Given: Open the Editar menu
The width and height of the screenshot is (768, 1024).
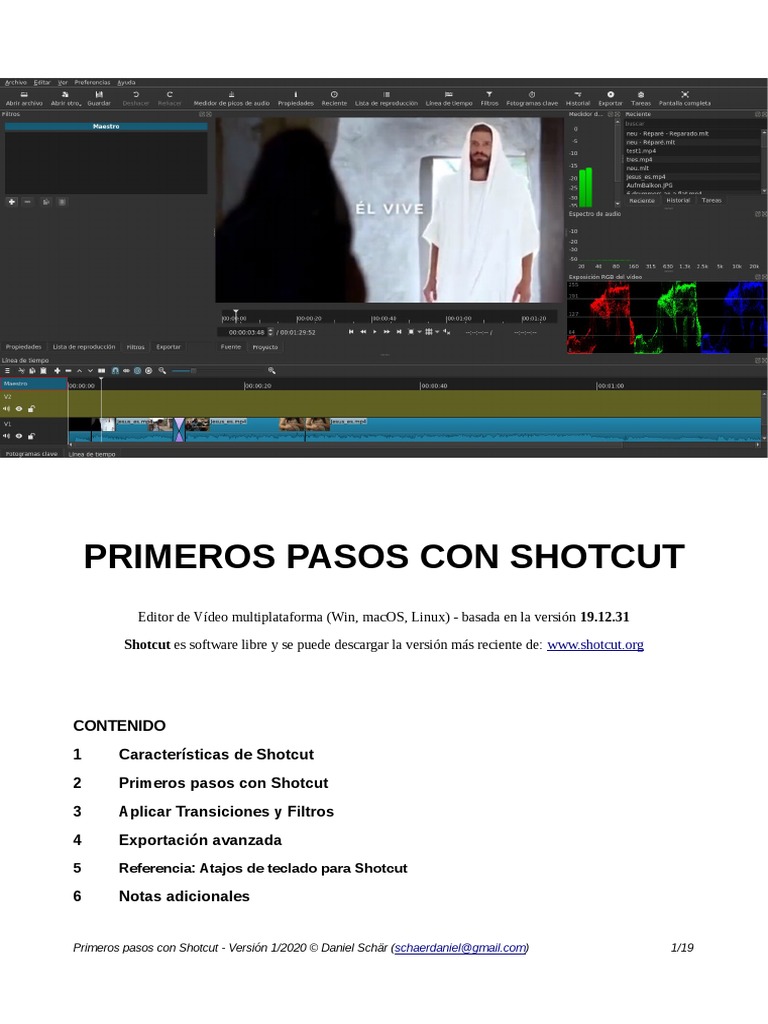Looking at the screenshot, I should [x=42, y=82].
